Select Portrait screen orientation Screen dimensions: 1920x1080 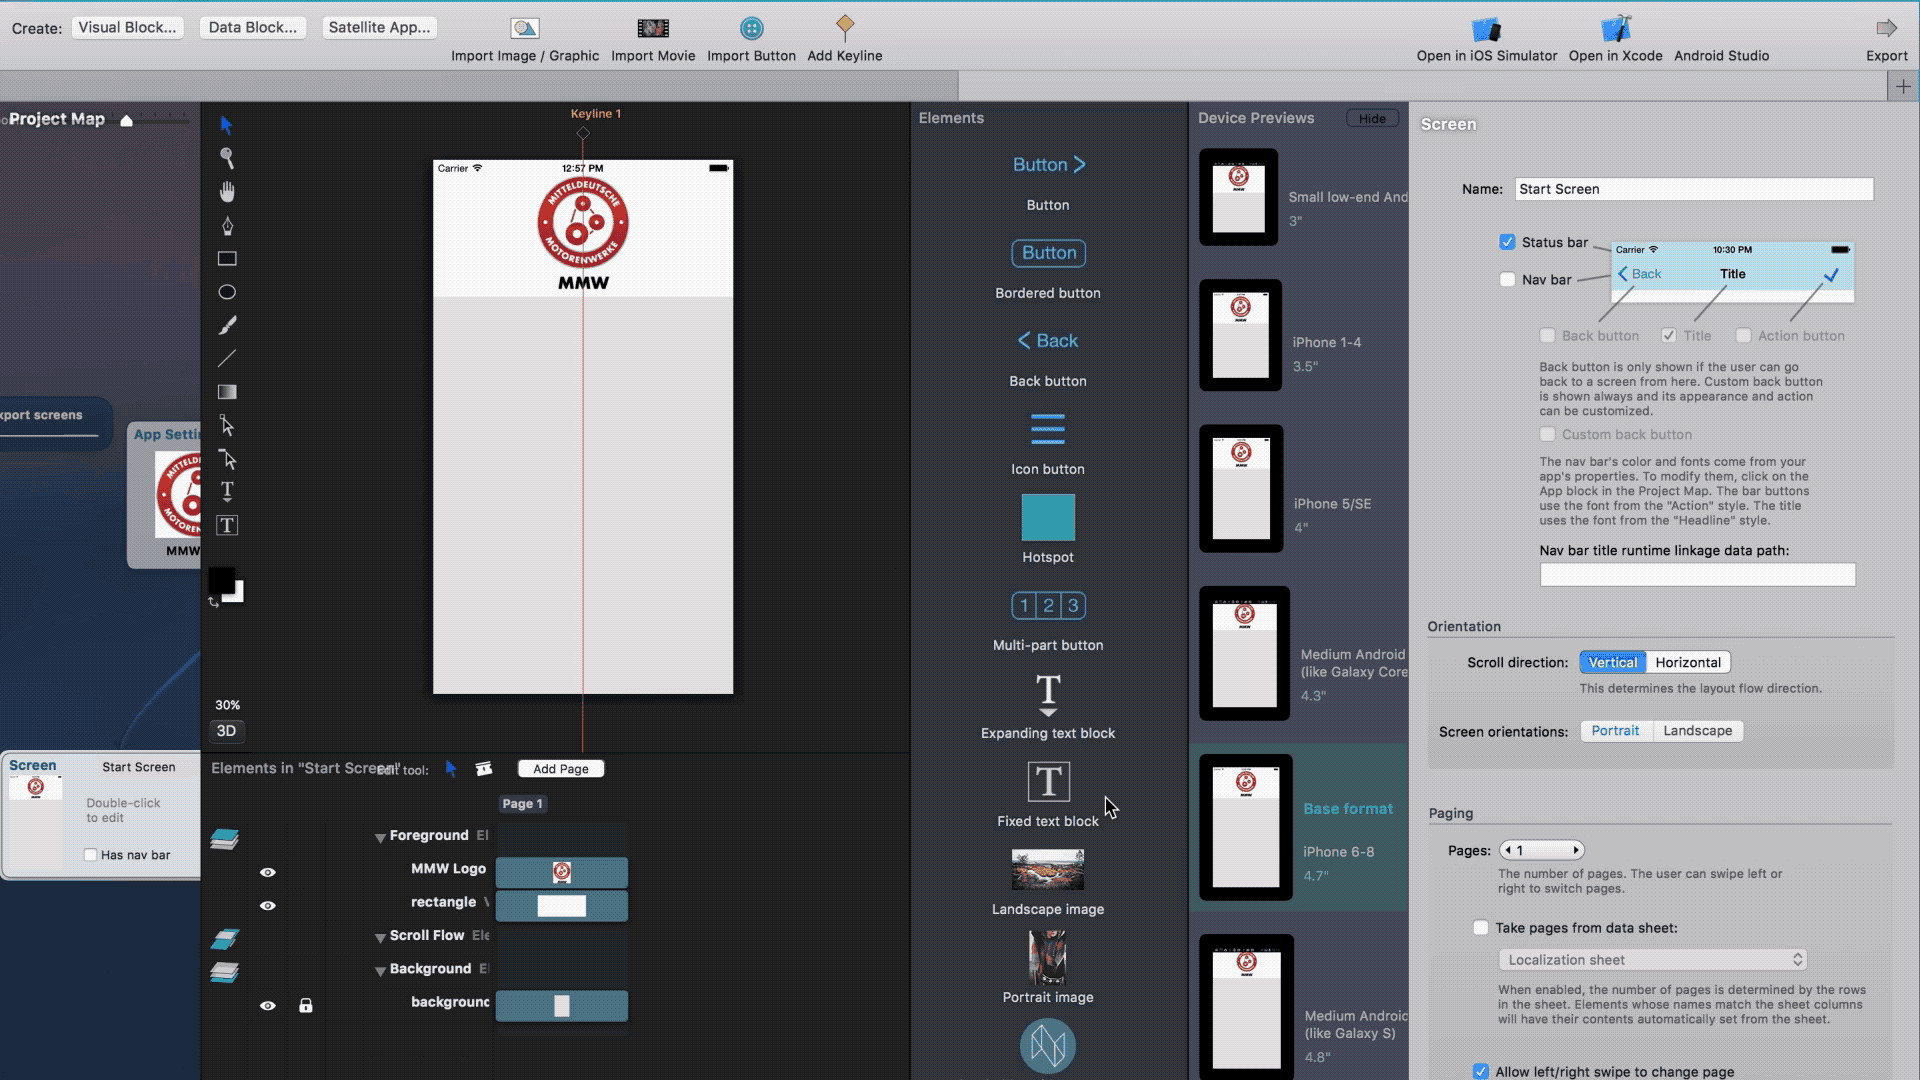tap(1615, 731)
